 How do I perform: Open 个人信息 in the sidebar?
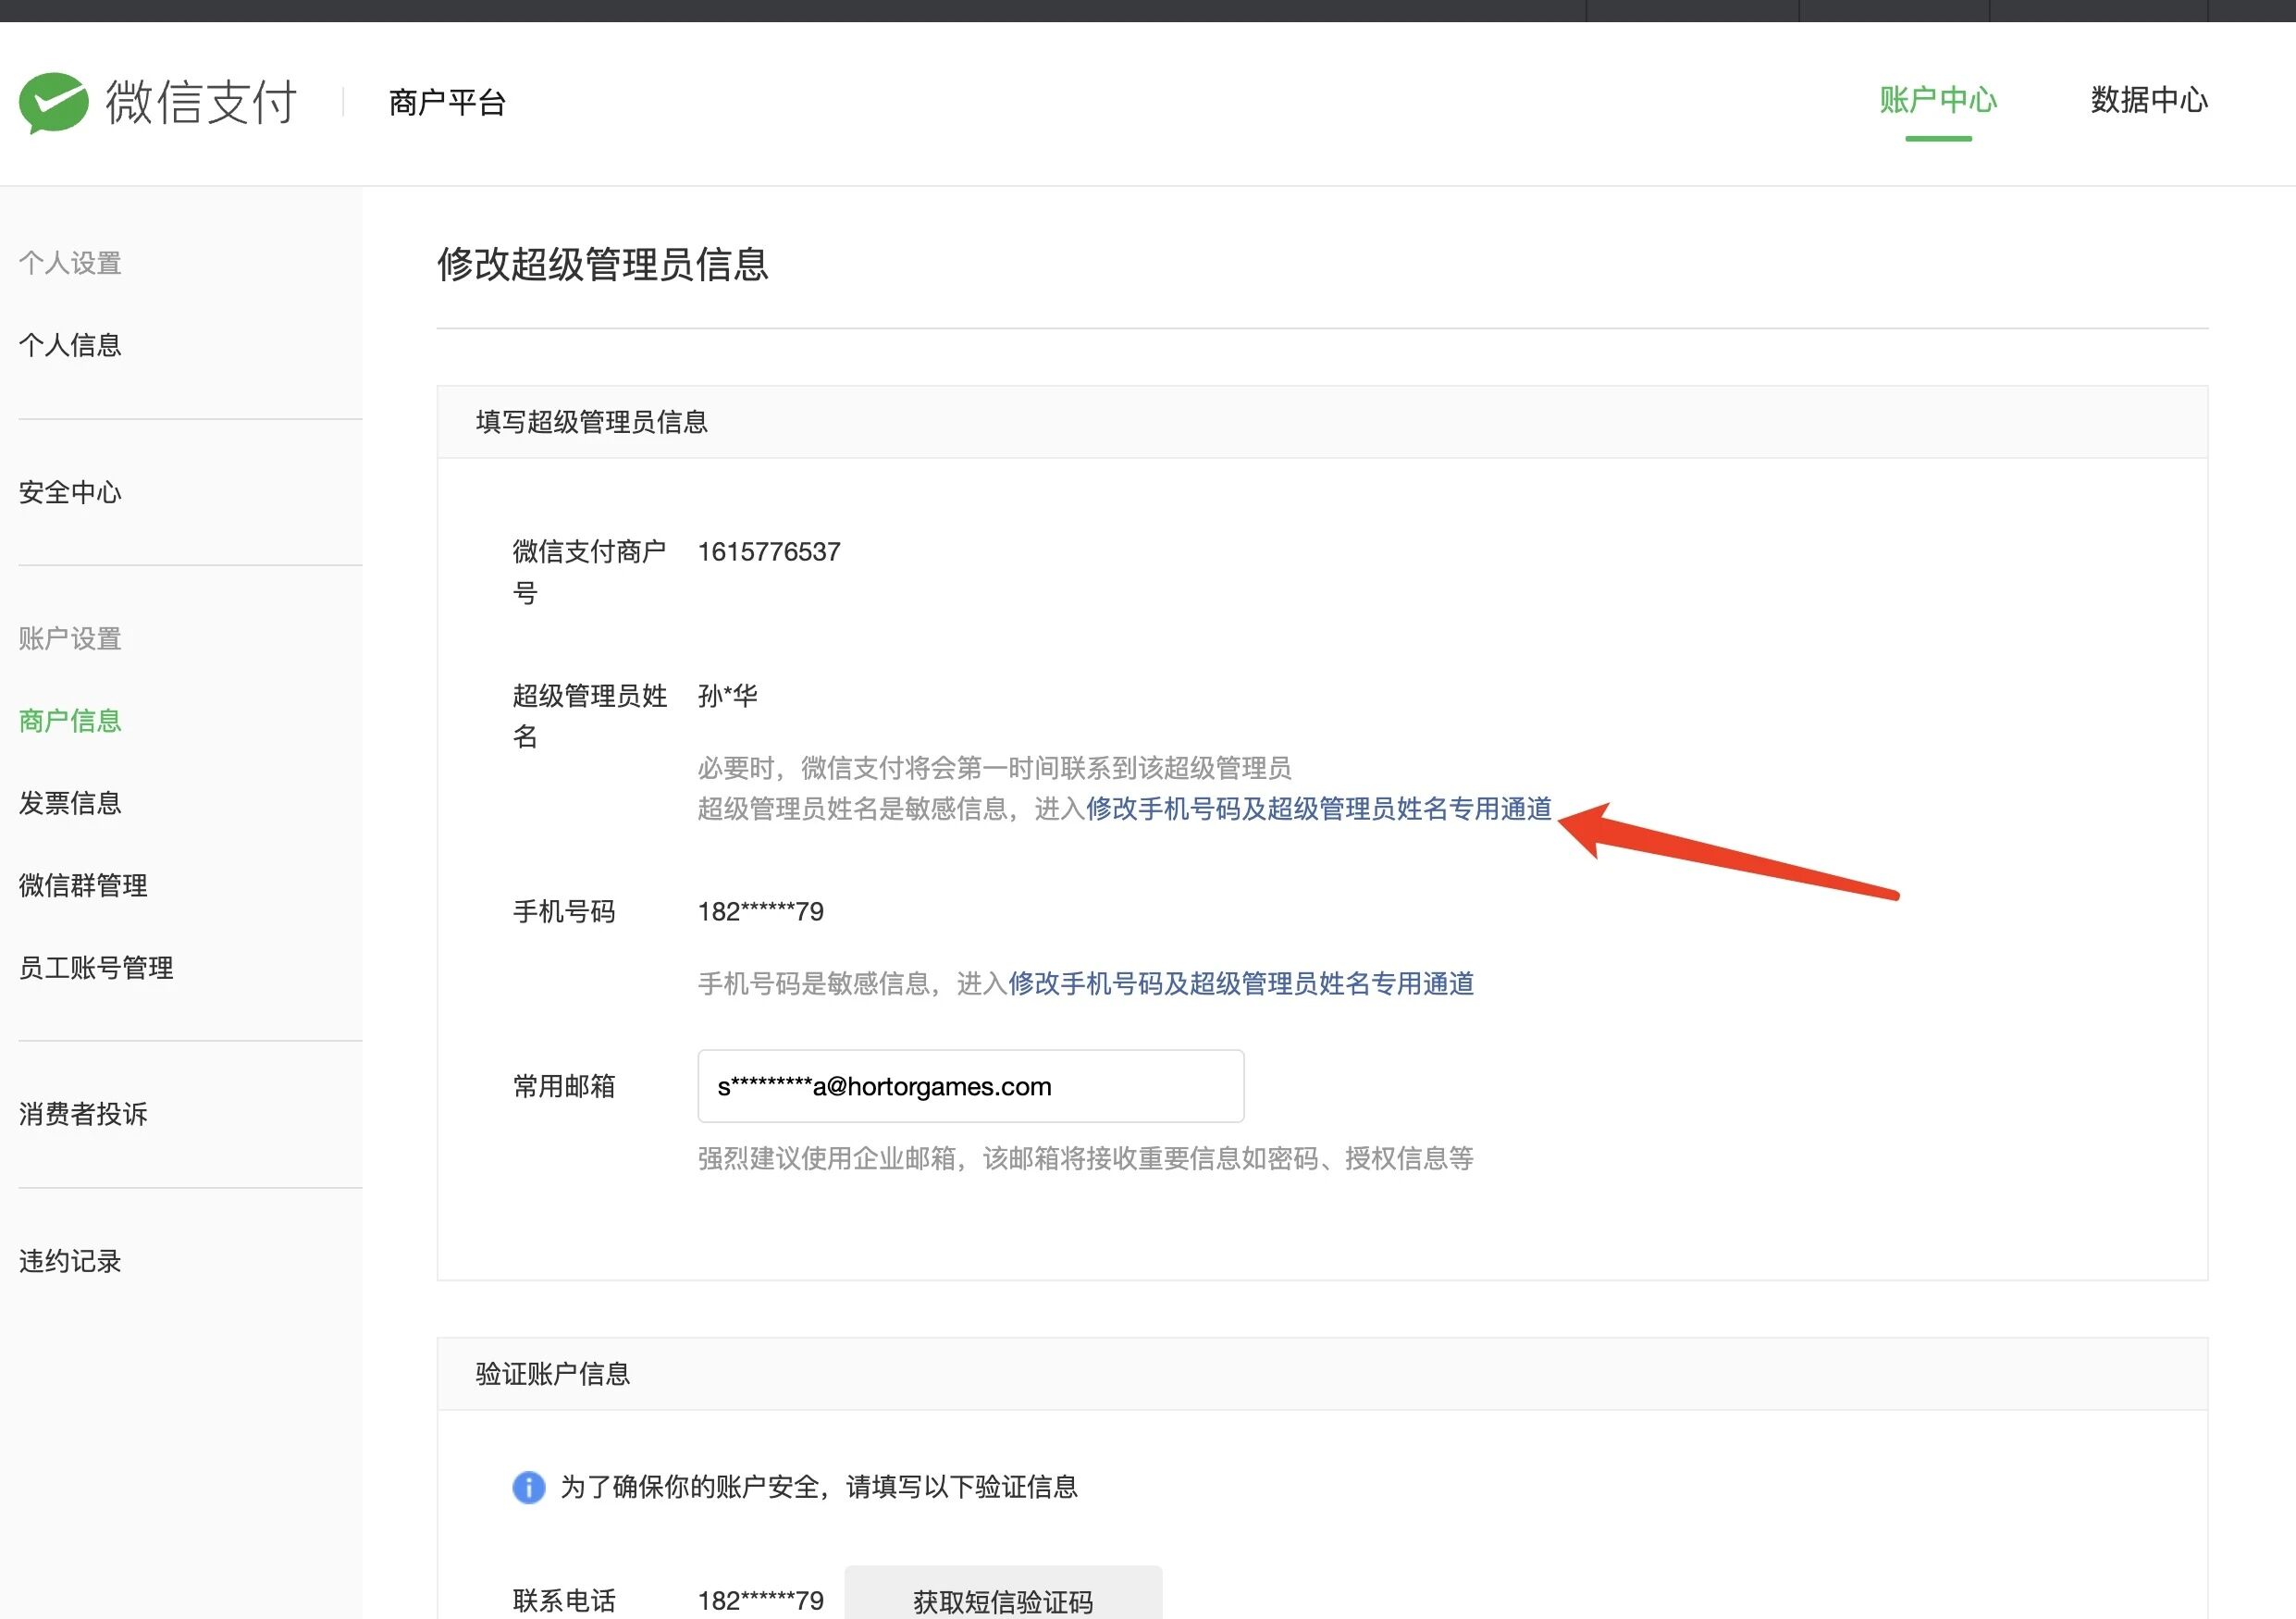point(70,345)
